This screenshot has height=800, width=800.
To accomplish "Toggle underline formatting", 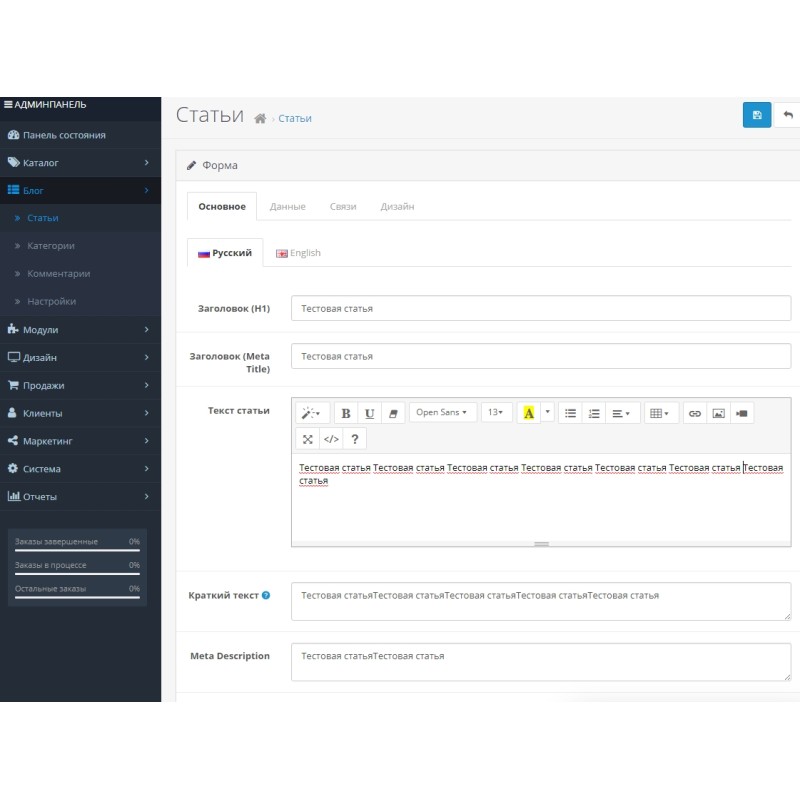I will pyautogui.click(x=368, y=412).
